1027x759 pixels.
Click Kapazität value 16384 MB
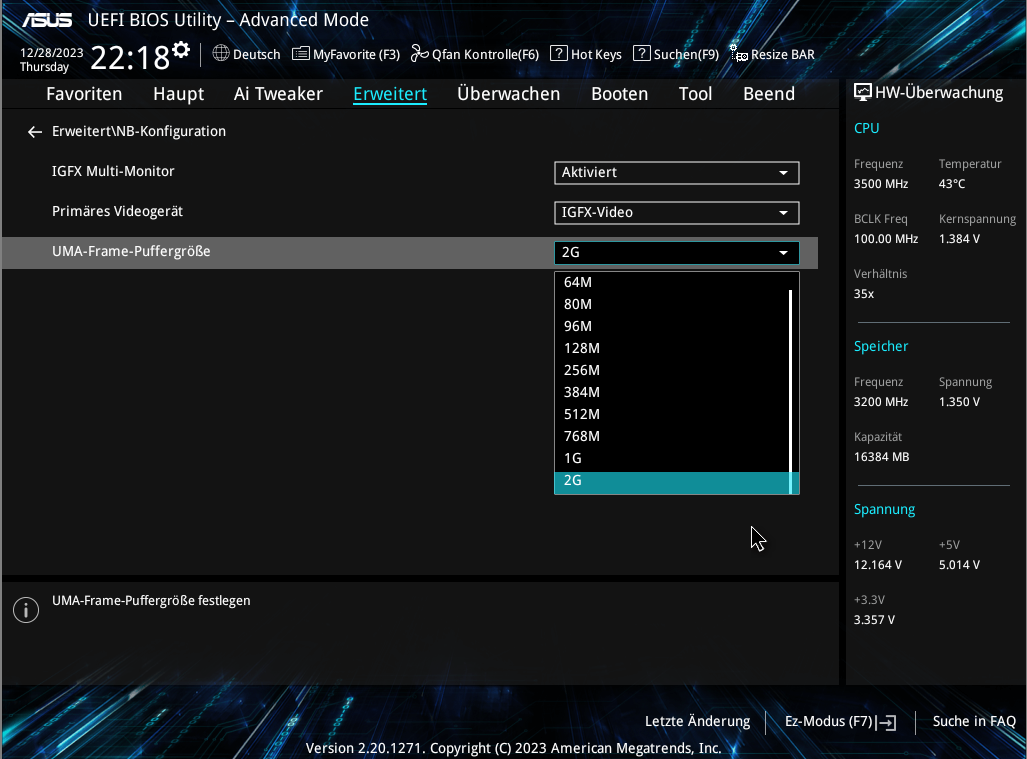[882, 457]
